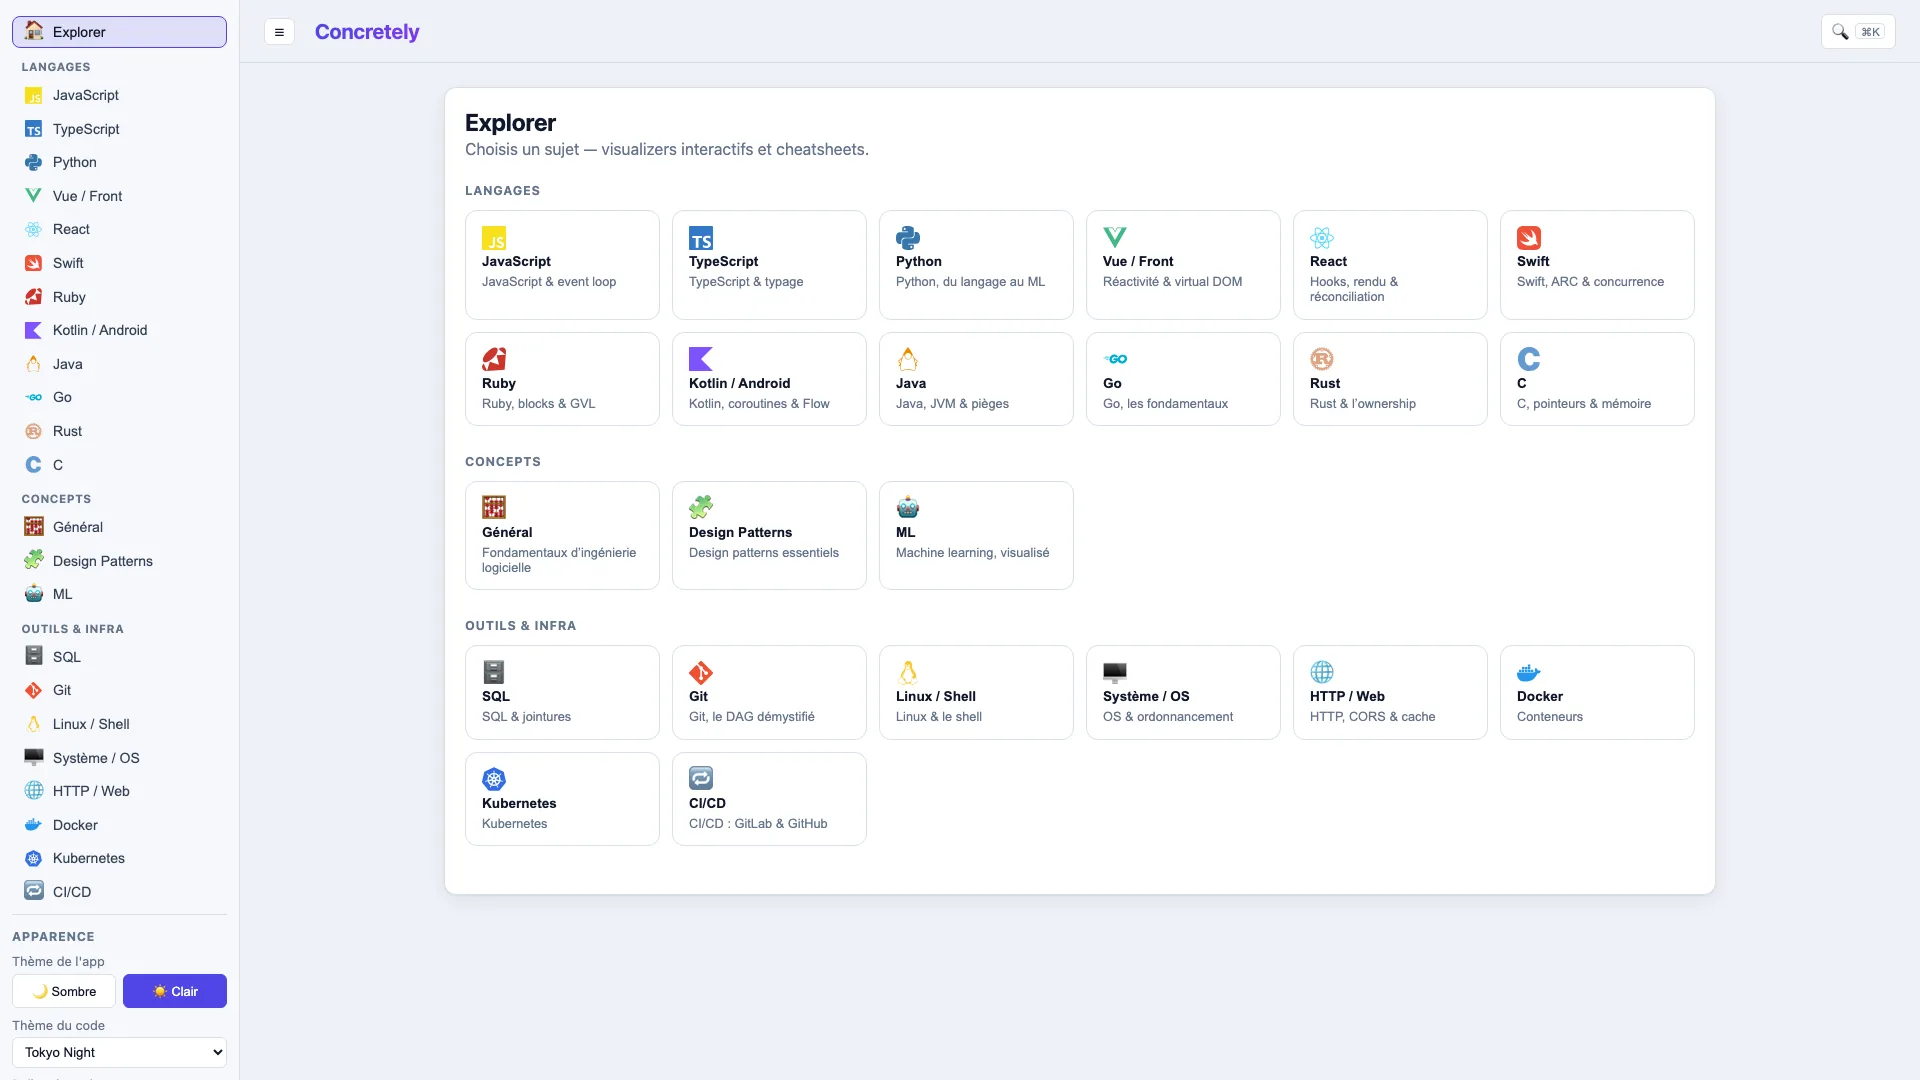This screenshot has width=1920, height=1080.
Task: Click the C logo on the C card
Action: pos(1529,359)
